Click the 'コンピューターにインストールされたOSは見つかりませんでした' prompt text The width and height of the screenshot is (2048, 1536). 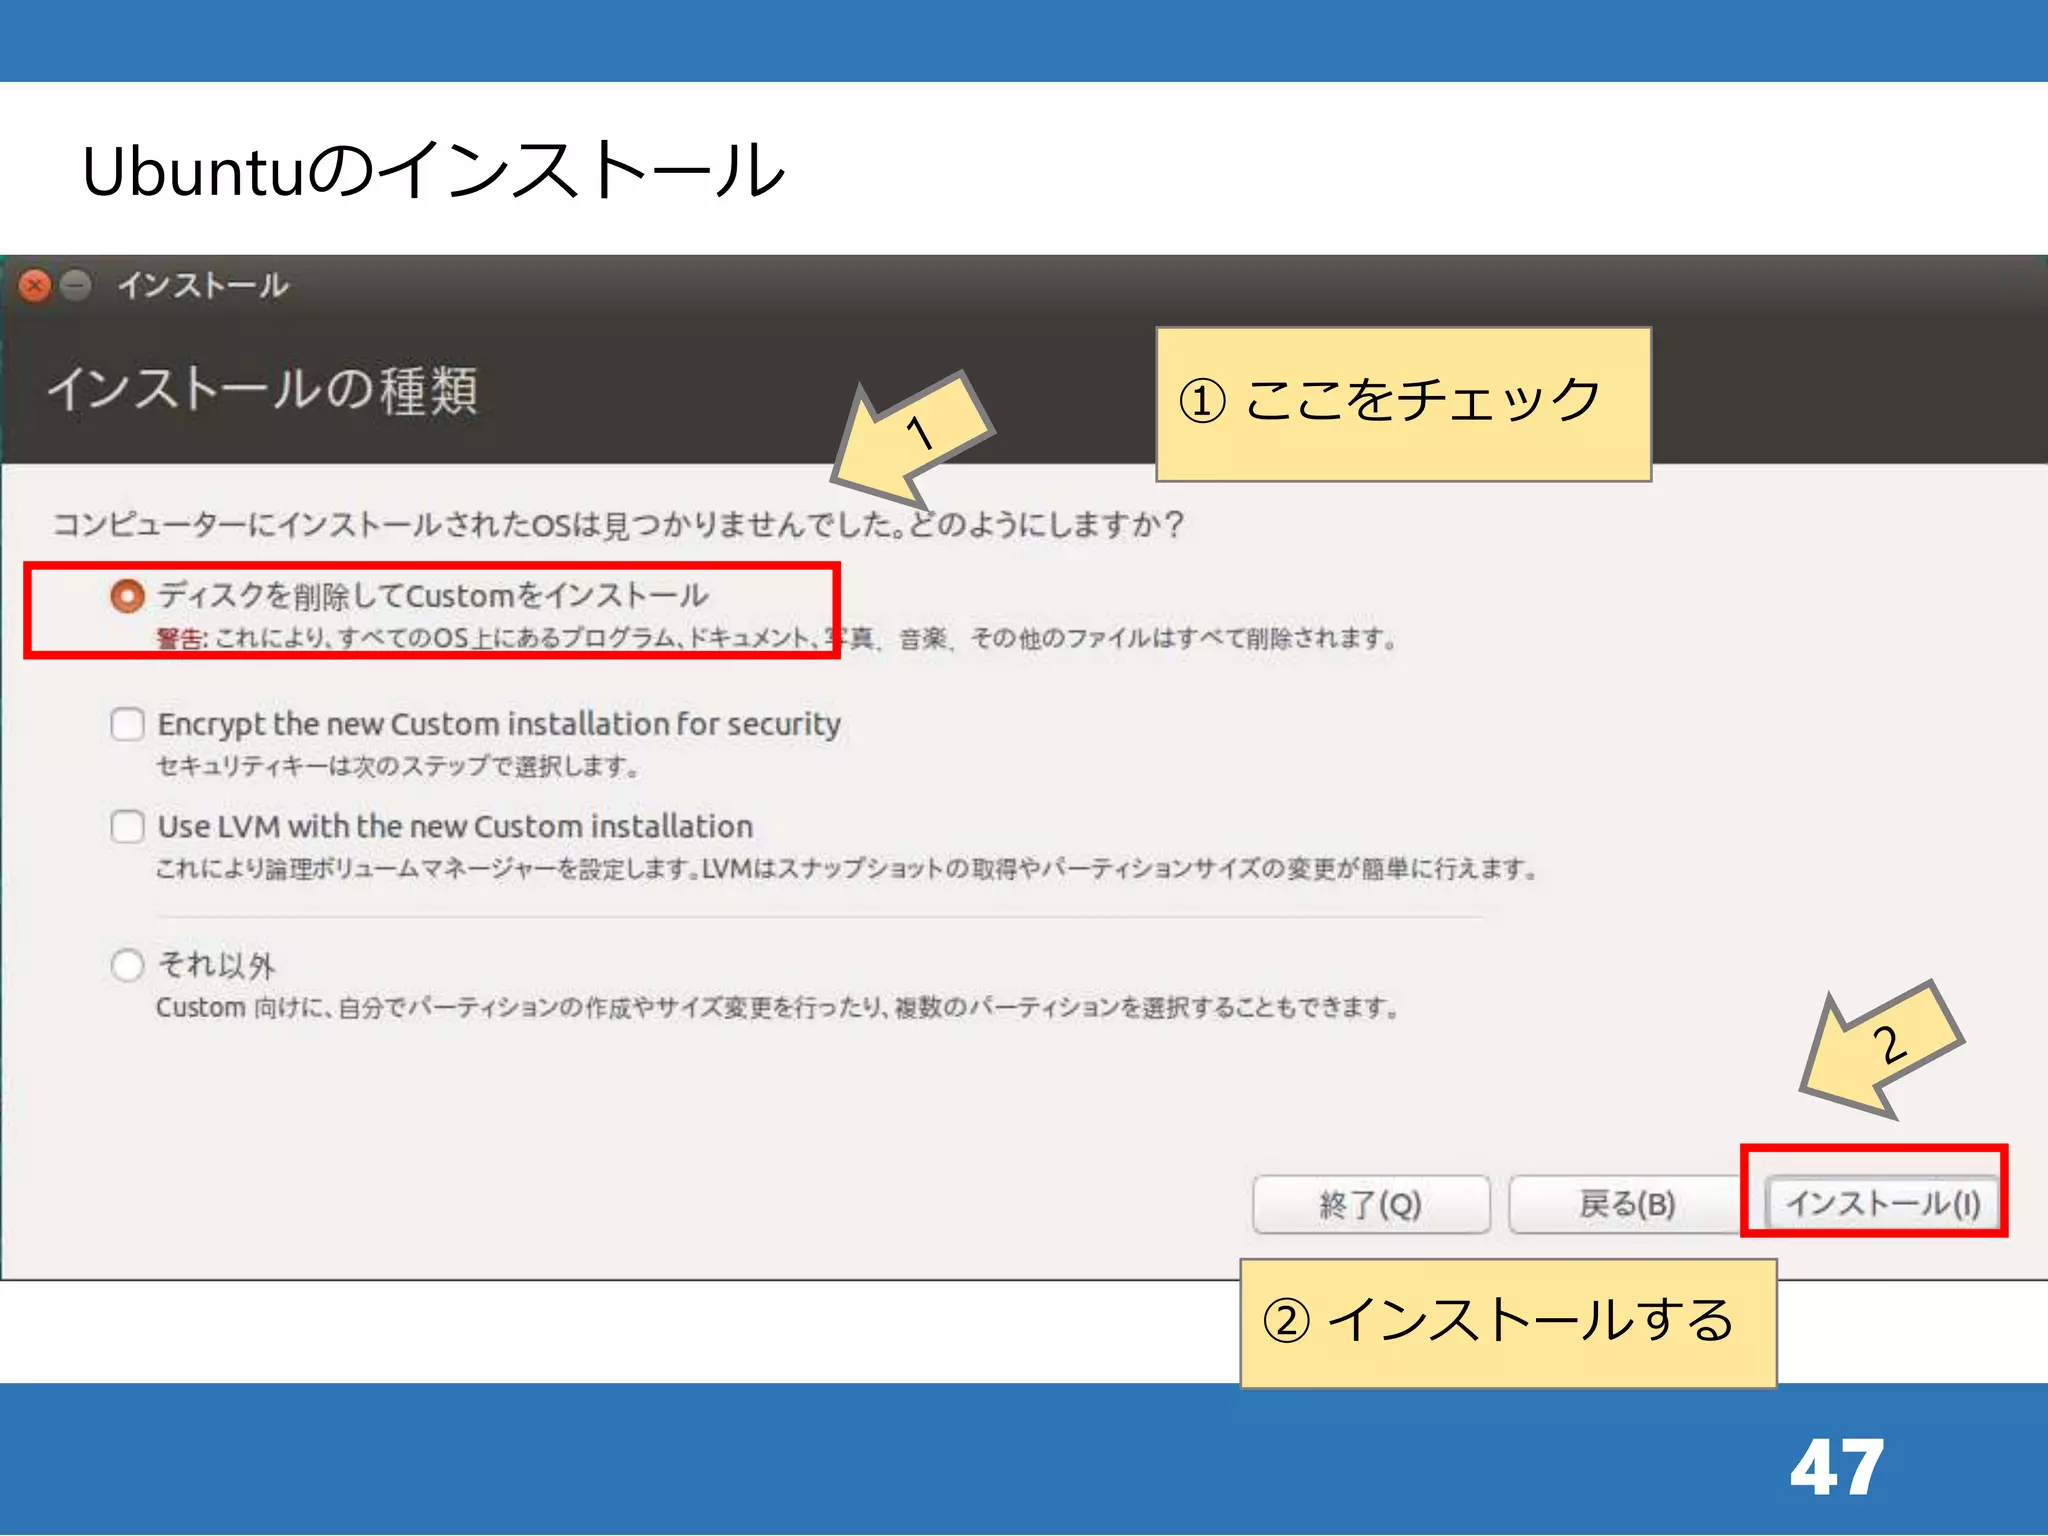478,524
